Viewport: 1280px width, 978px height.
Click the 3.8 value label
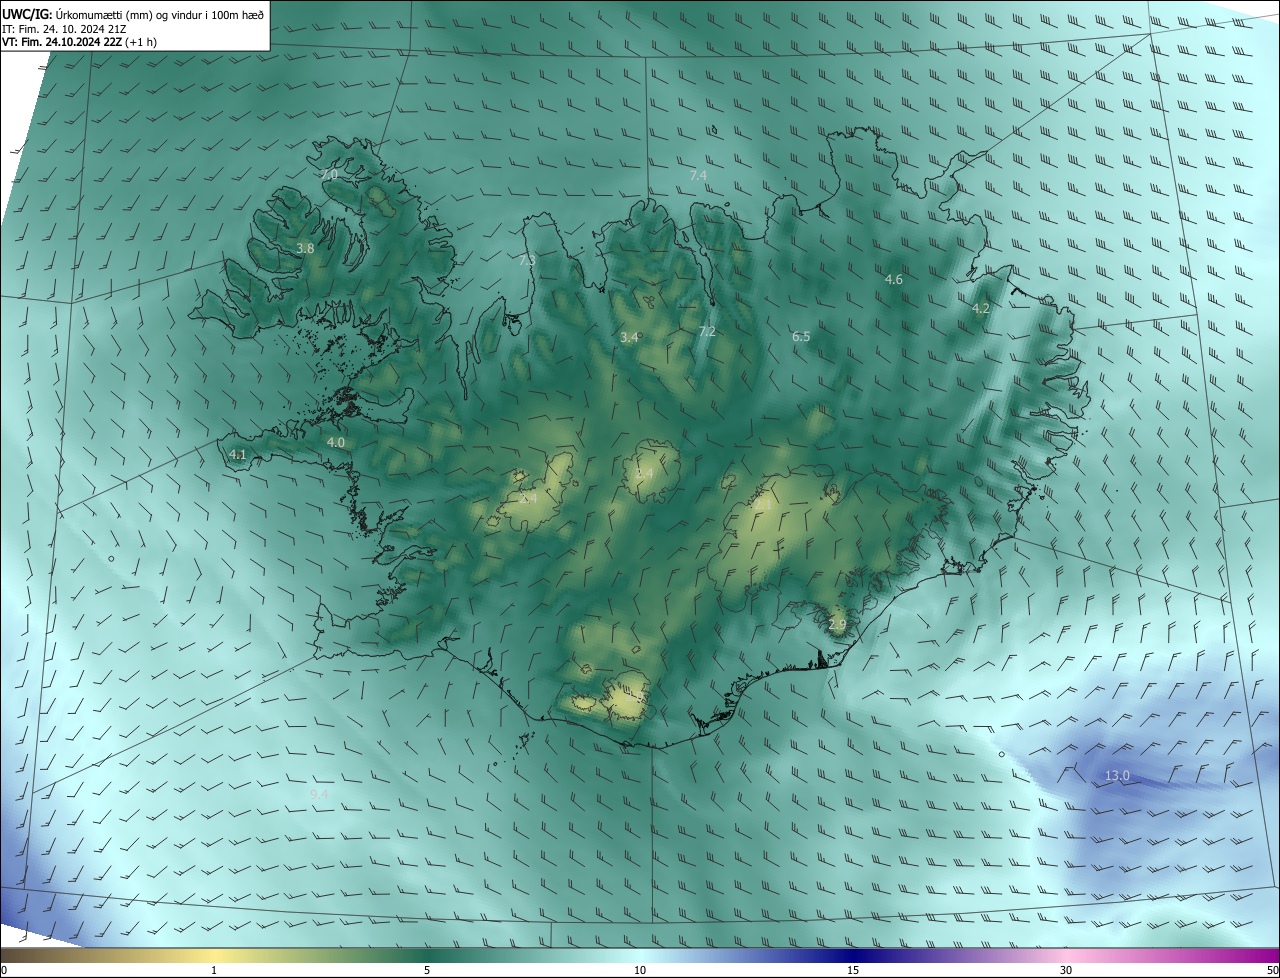(306, 248)
